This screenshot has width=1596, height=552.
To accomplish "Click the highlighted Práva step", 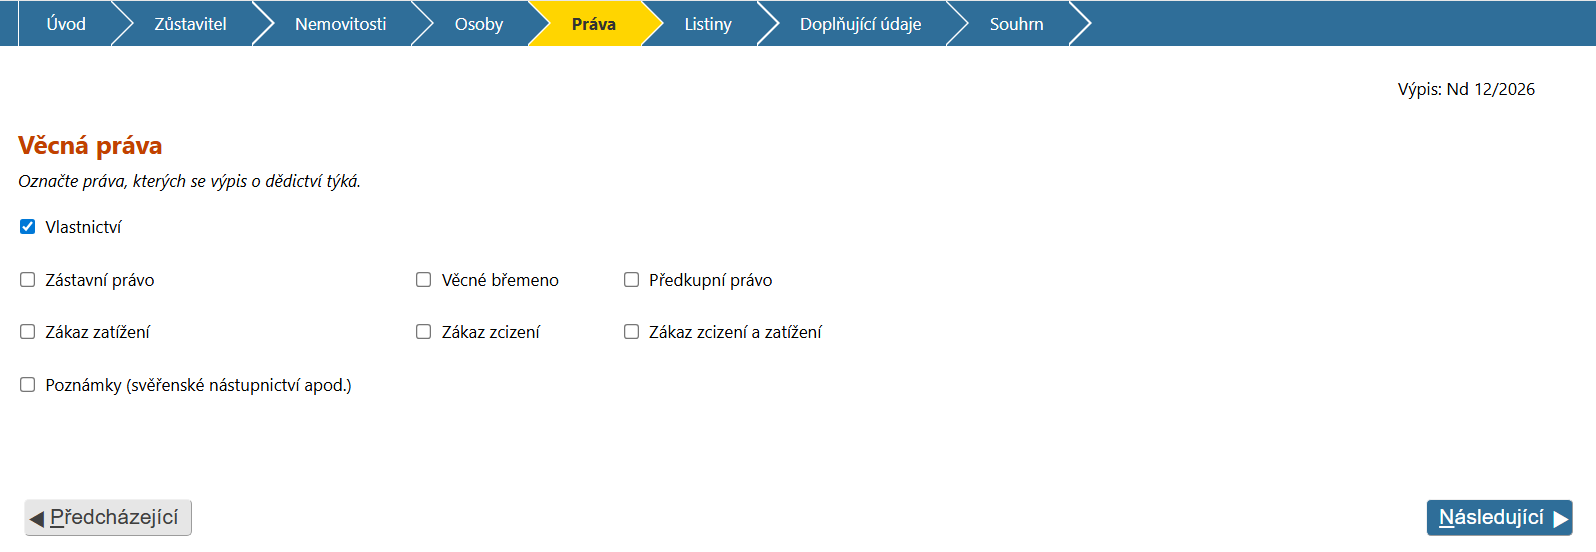I will tap(593, 24).
